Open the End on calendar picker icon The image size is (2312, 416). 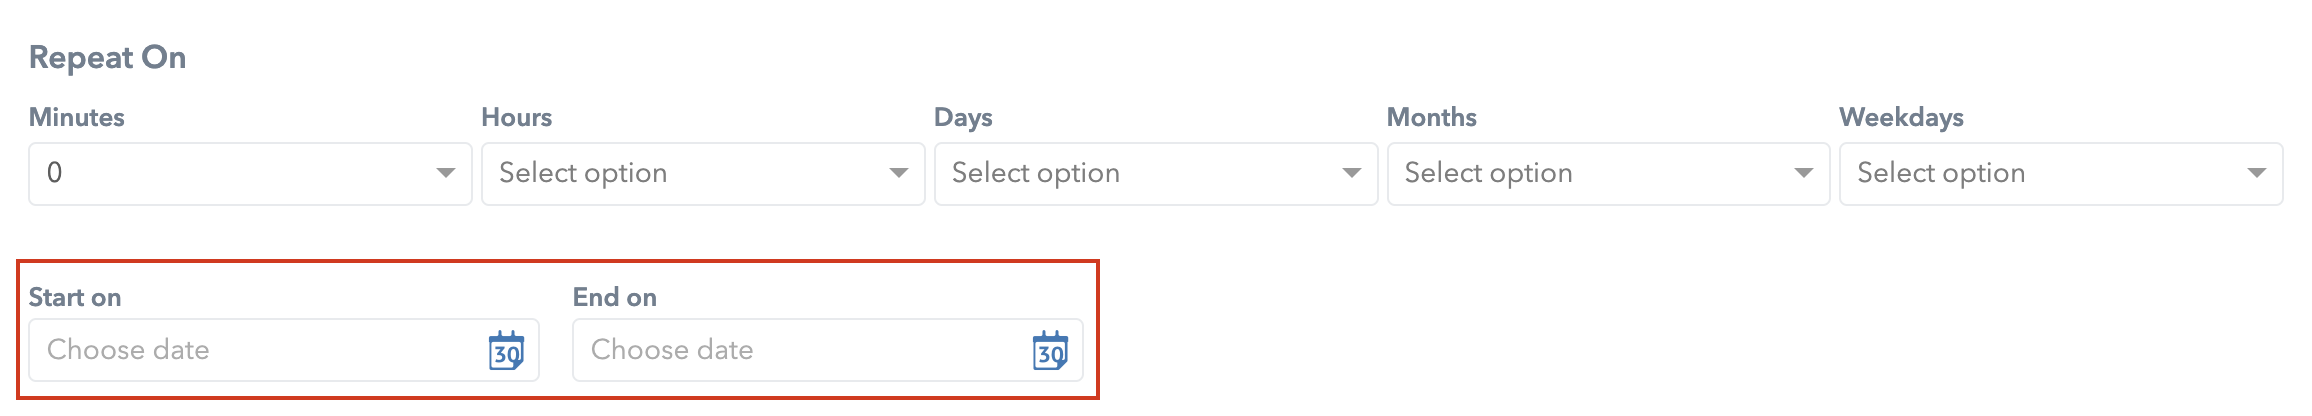pyautogui.click(x=1050, y=351)
